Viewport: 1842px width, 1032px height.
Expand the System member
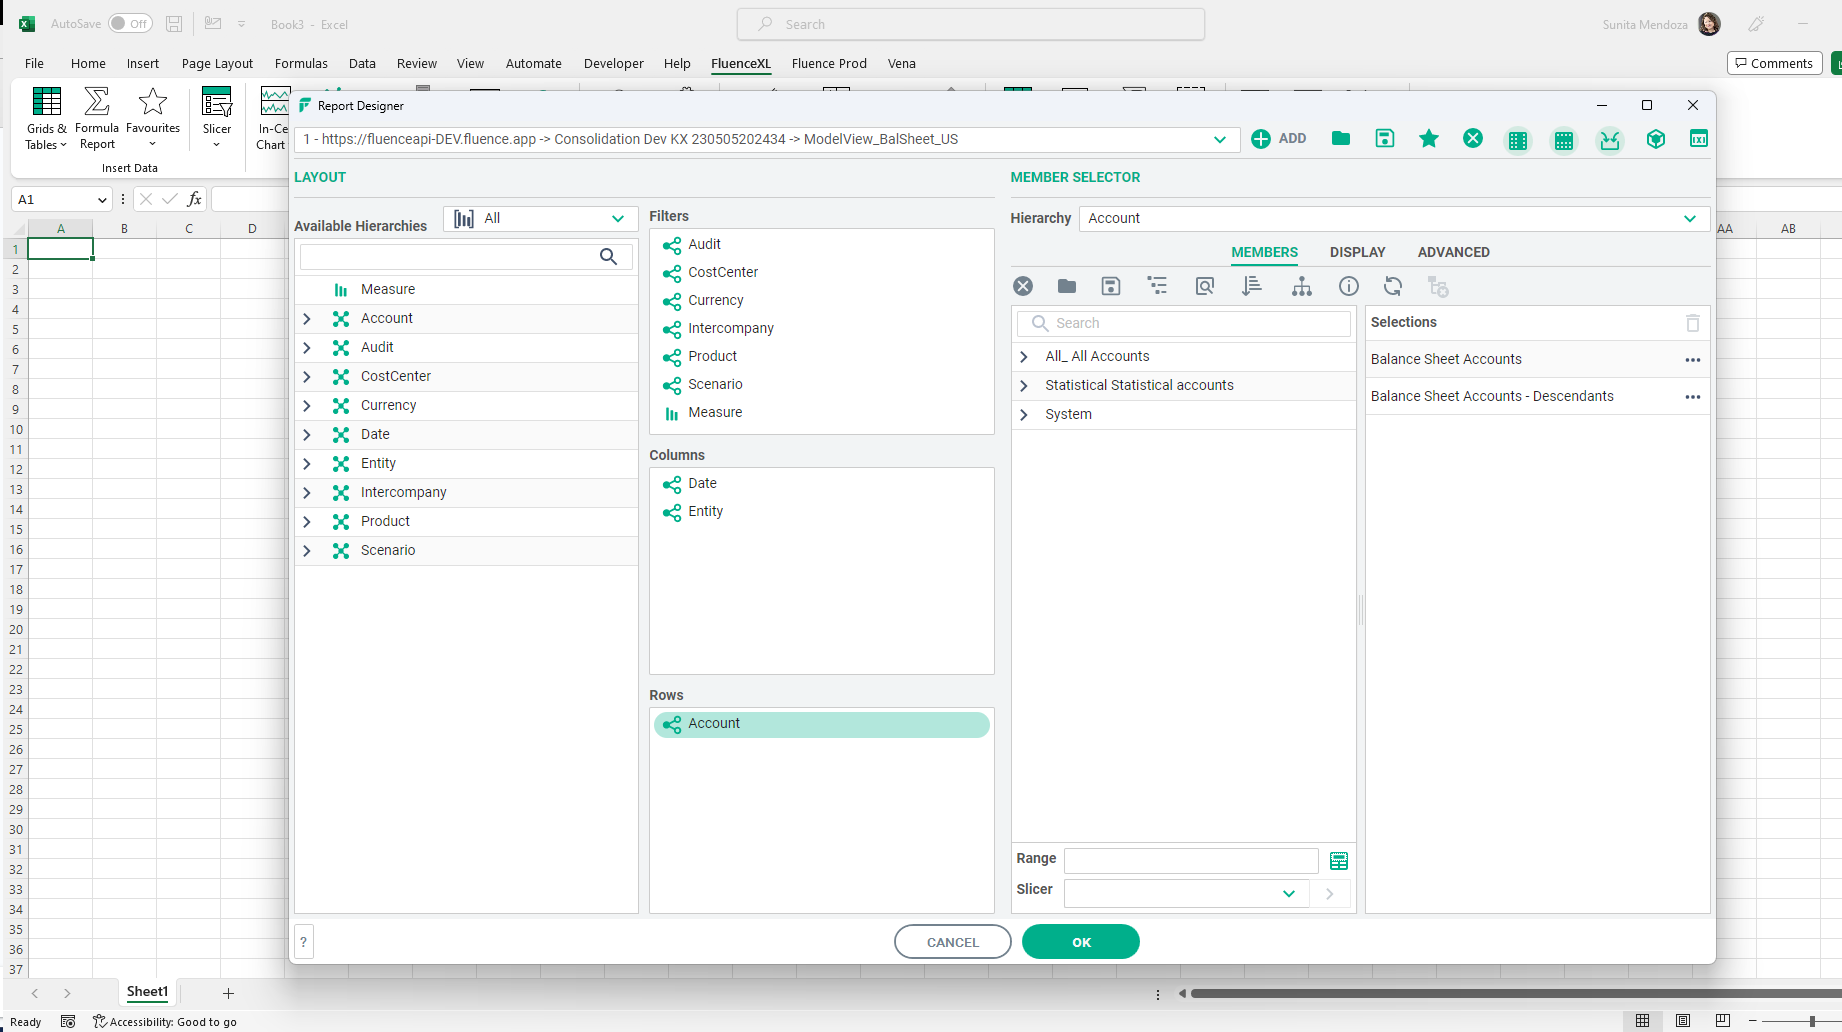1023,415
